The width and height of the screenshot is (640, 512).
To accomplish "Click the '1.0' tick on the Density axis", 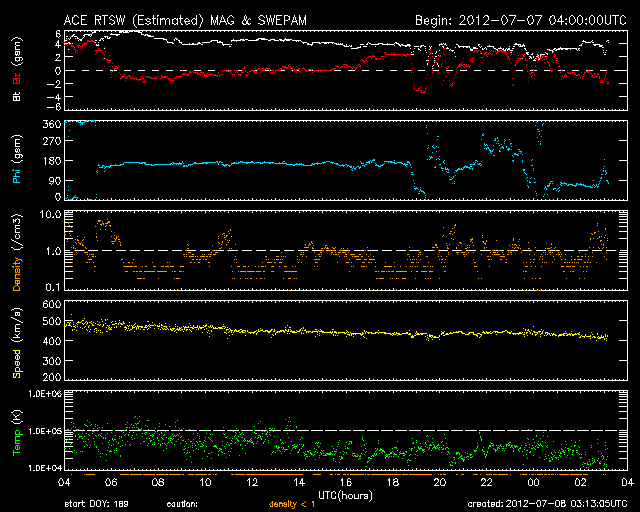I will coord(53,252).
